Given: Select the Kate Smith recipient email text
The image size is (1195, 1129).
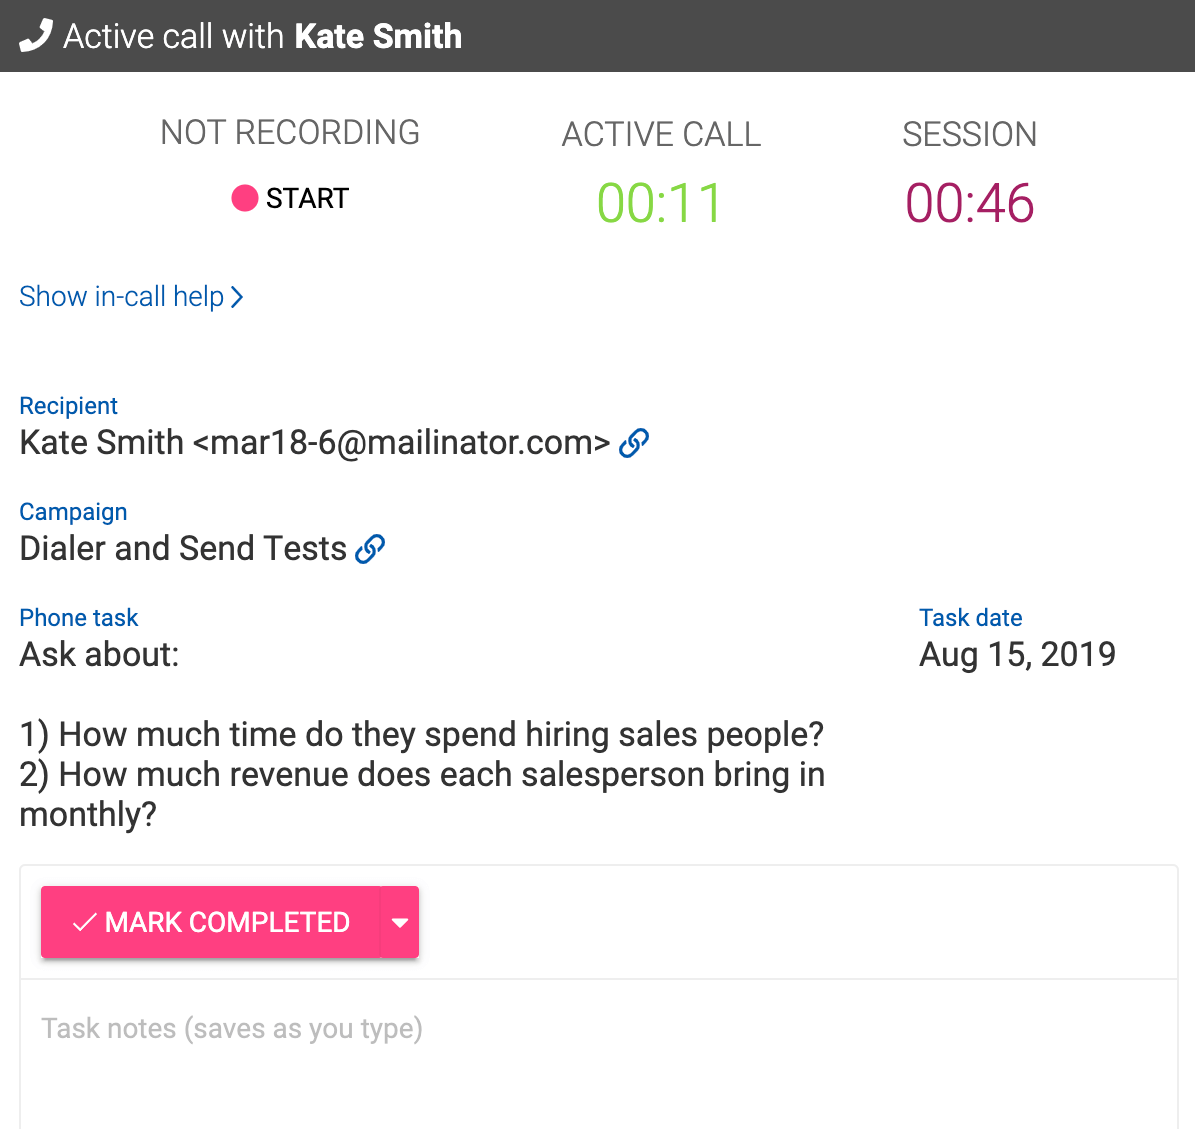Looking at the screenshot, I should [x=314, y=442].
